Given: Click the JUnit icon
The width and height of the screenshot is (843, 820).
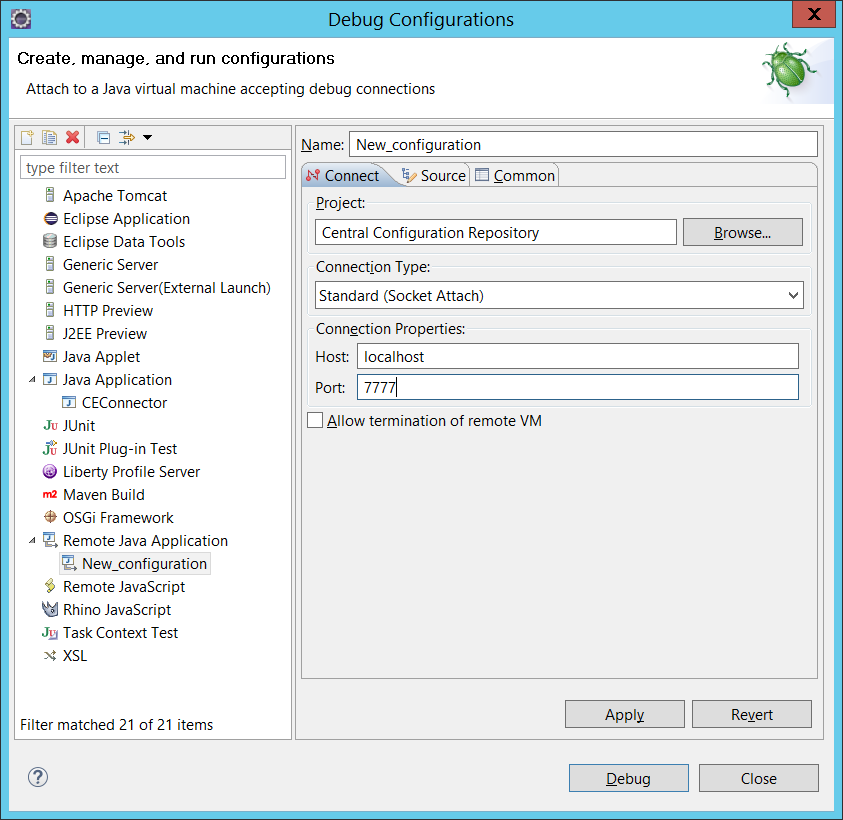Looking at the screenshot, I should pos(50,425).
